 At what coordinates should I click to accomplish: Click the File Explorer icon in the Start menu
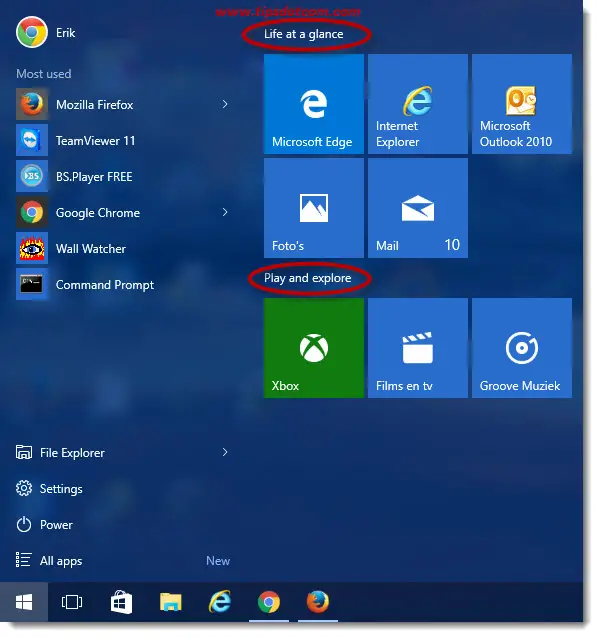tap(24, 452)
